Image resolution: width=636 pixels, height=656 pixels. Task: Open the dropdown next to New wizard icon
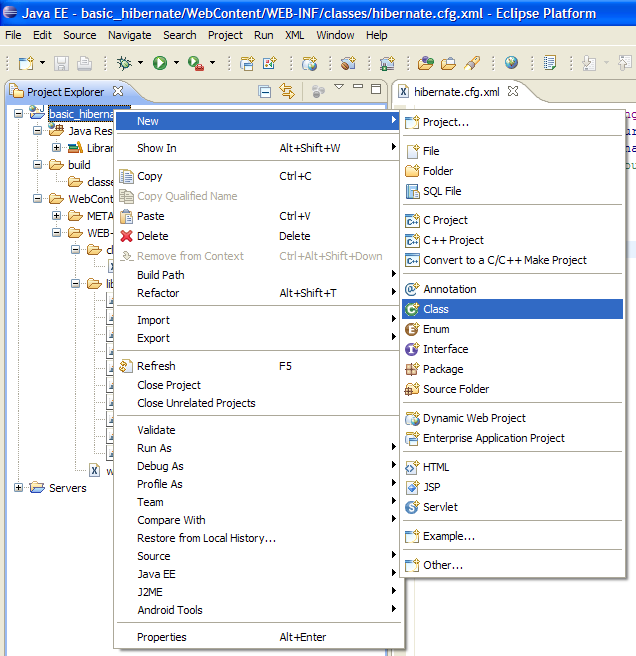[x=42, y=63]
